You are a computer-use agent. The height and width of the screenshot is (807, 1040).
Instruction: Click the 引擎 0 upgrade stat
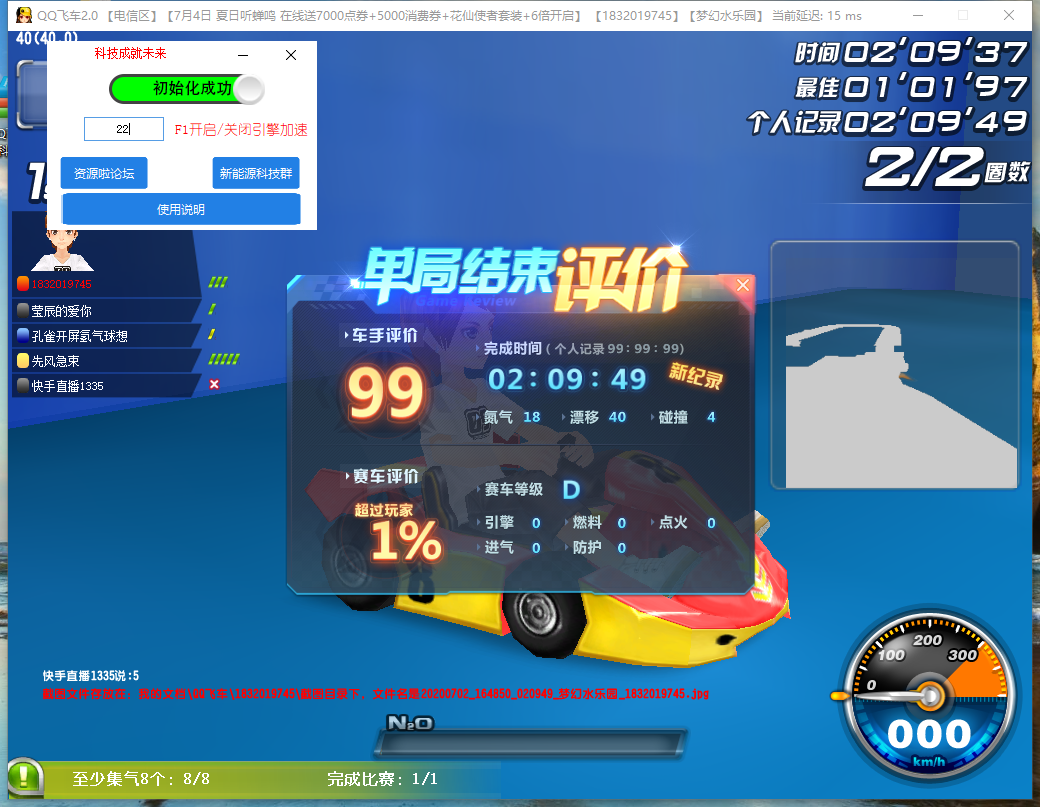click(509, 523)
